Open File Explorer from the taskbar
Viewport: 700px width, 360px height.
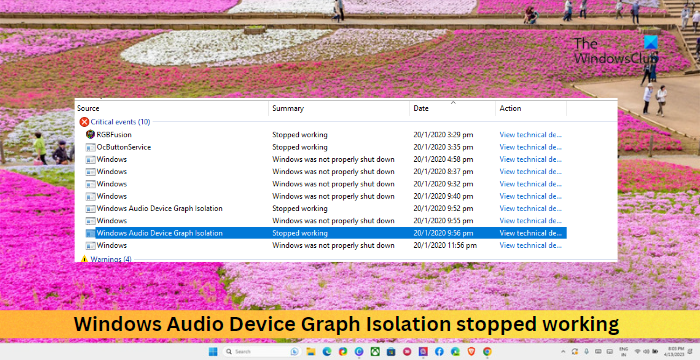click(x=311, y=352)
